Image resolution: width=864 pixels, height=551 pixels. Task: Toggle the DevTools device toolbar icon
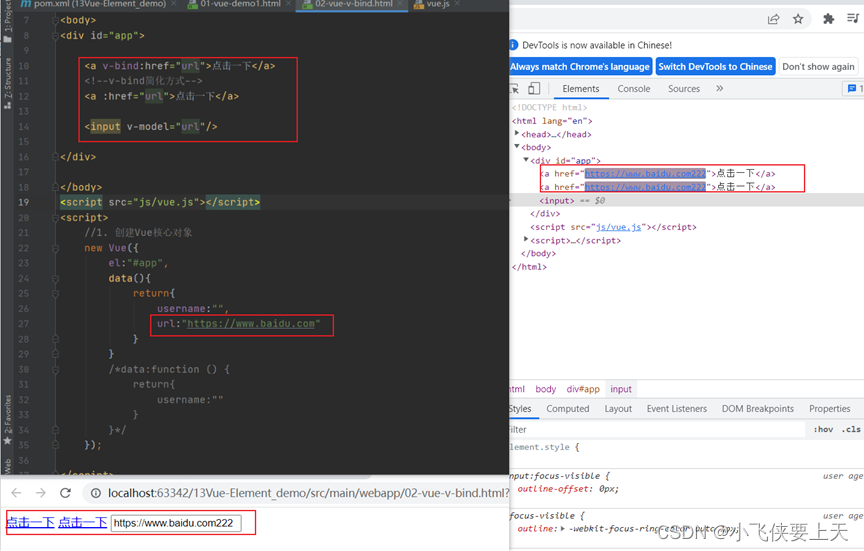[534, 89]
